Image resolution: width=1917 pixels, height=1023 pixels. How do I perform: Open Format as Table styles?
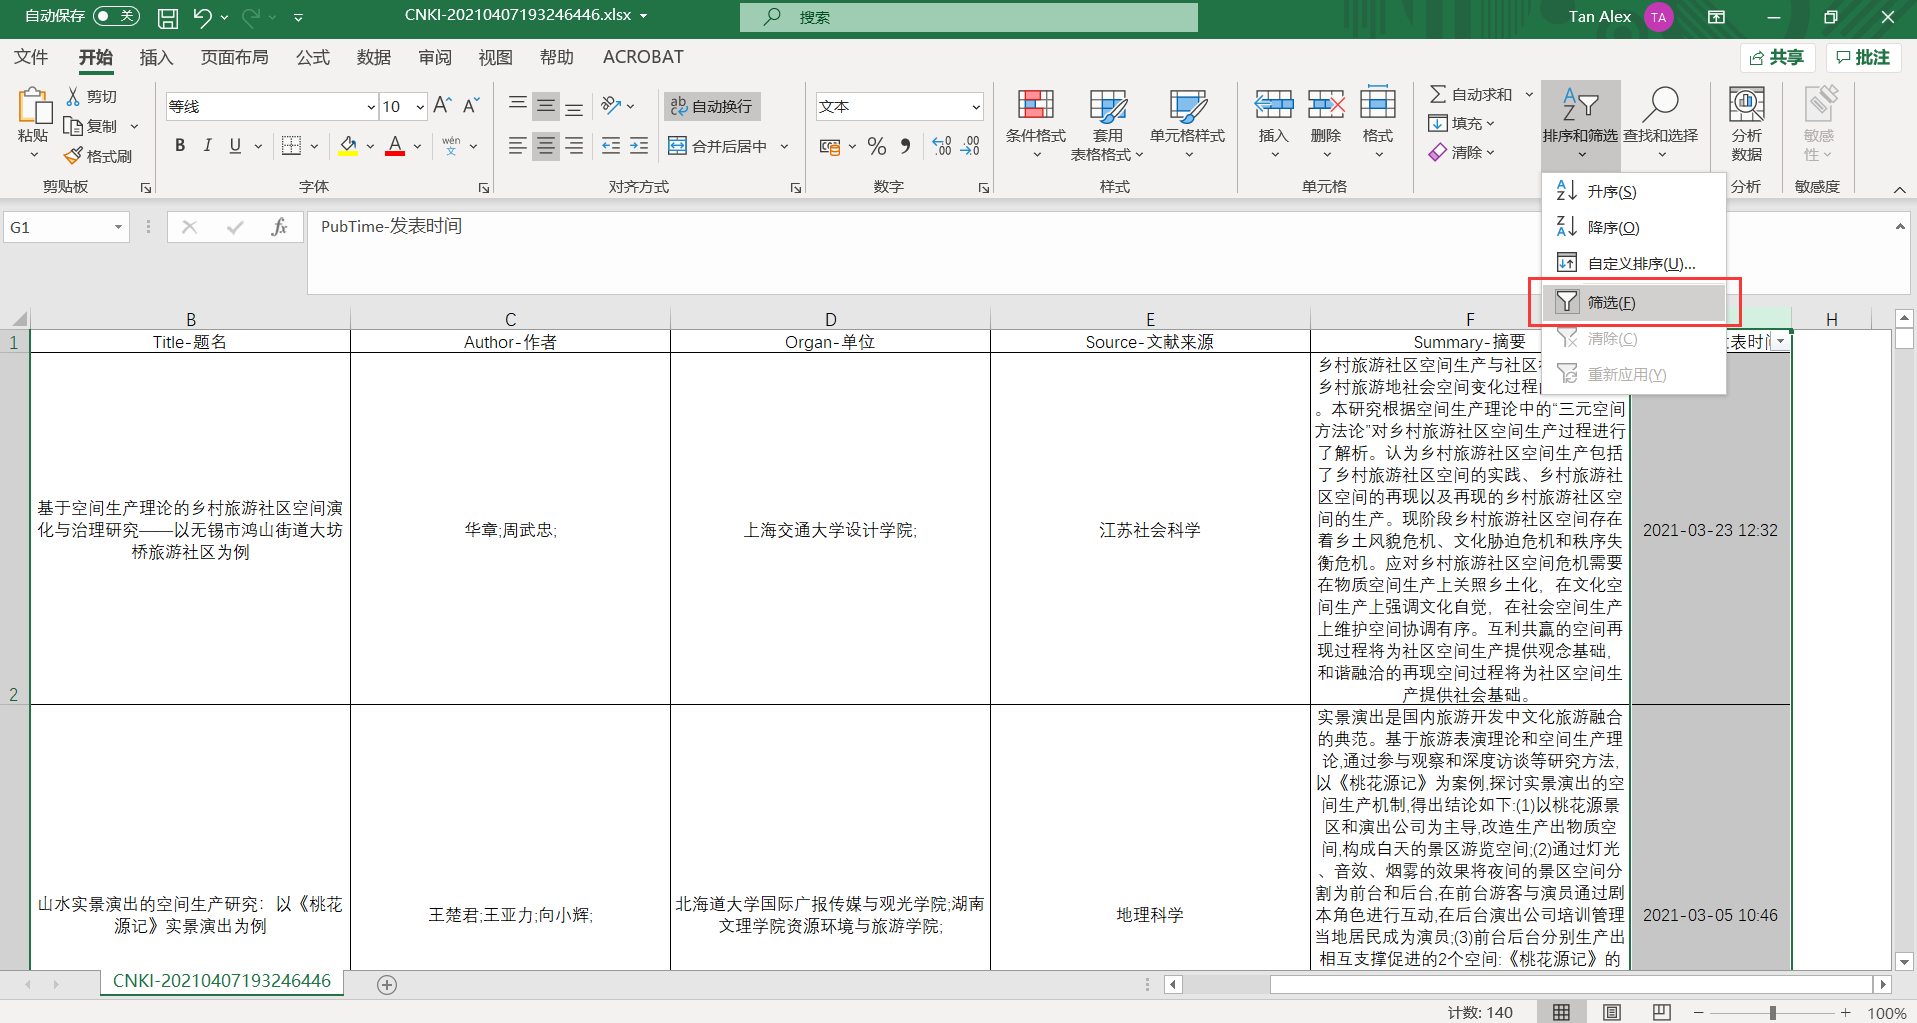(x=1107, y=125)
